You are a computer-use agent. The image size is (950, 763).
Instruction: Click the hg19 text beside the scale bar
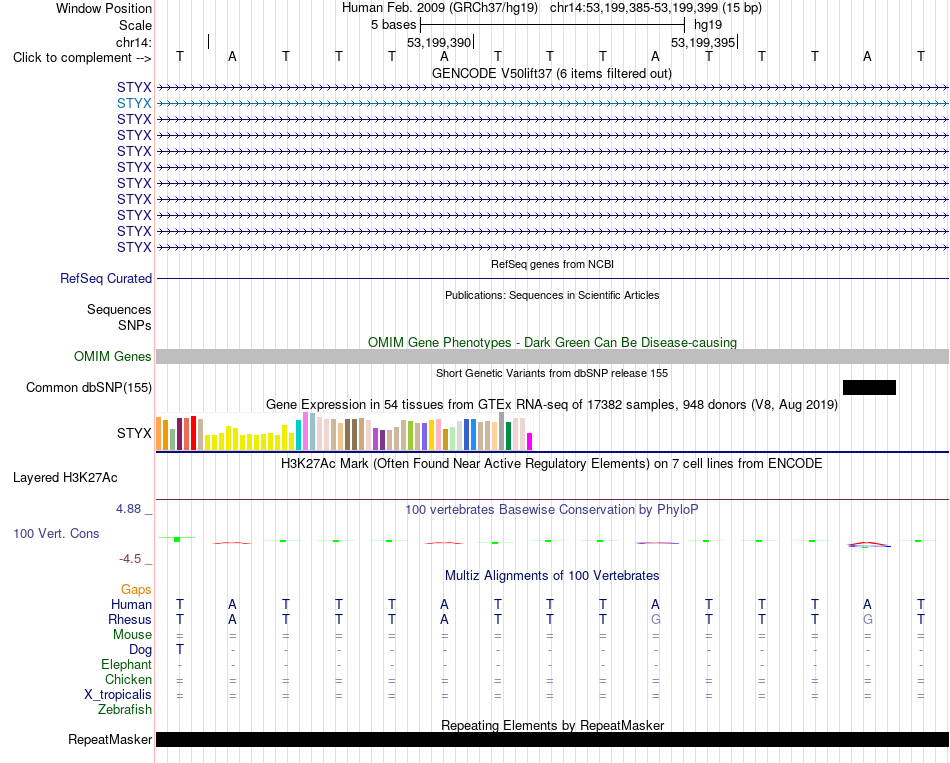(x=708, y=25)
